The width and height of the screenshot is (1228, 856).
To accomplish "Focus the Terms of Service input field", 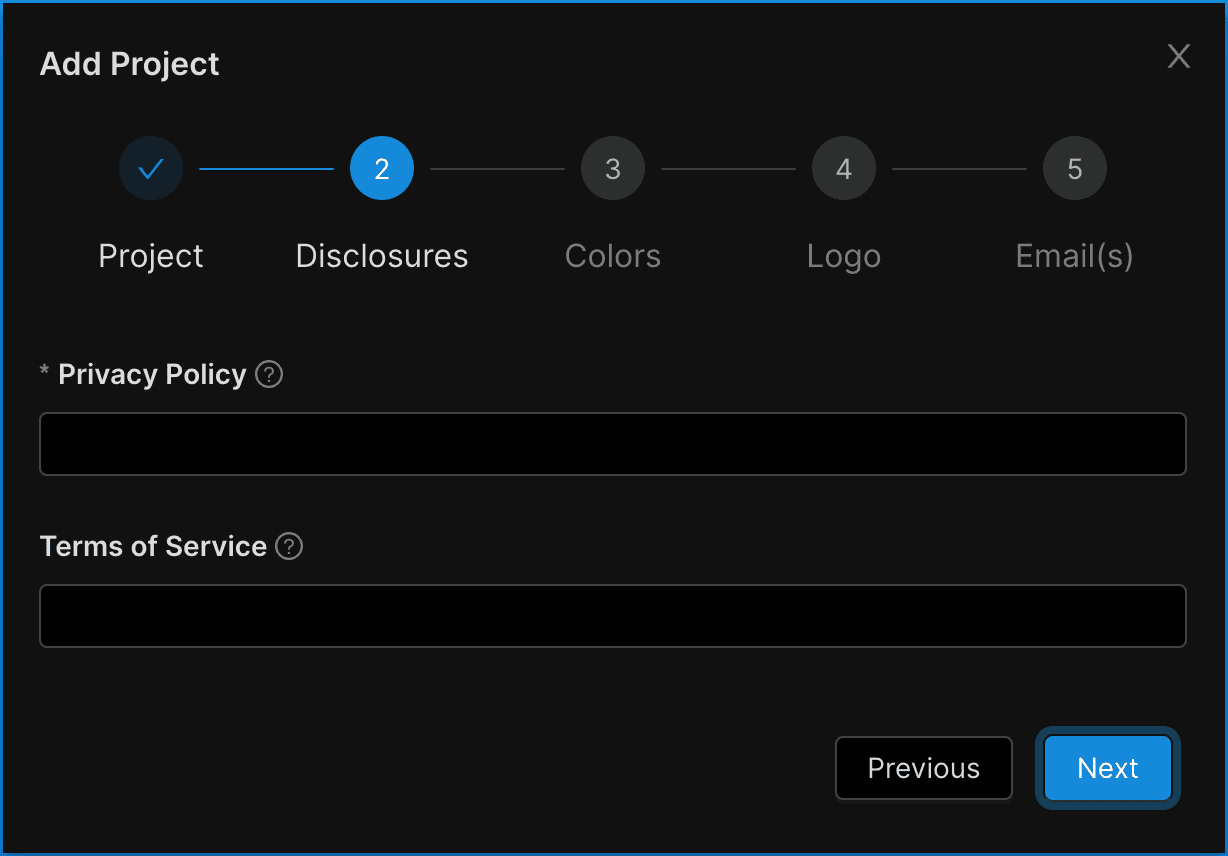I will click(x=613, y=616).
